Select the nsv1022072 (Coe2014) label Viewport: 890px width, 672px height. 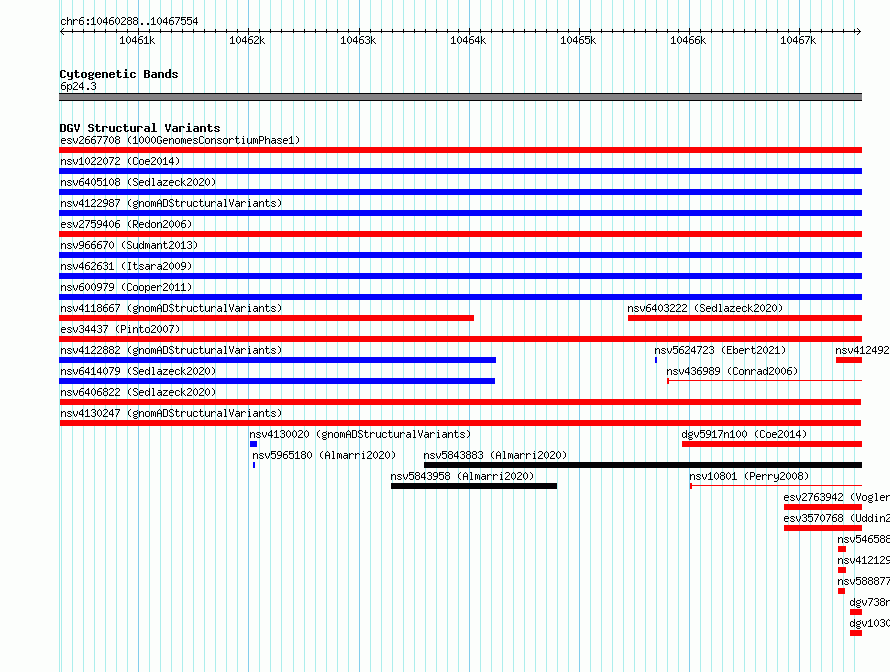click(120, 161)
